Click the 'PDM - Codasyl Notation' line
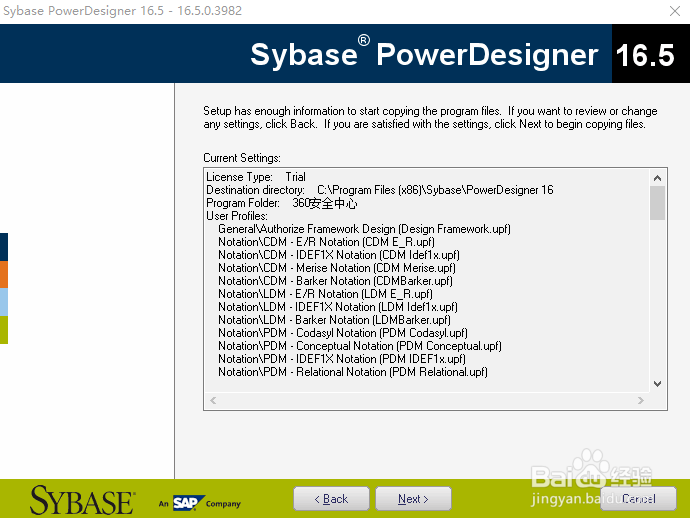Screen dimensions: 690x518 [x=343, y=333]
